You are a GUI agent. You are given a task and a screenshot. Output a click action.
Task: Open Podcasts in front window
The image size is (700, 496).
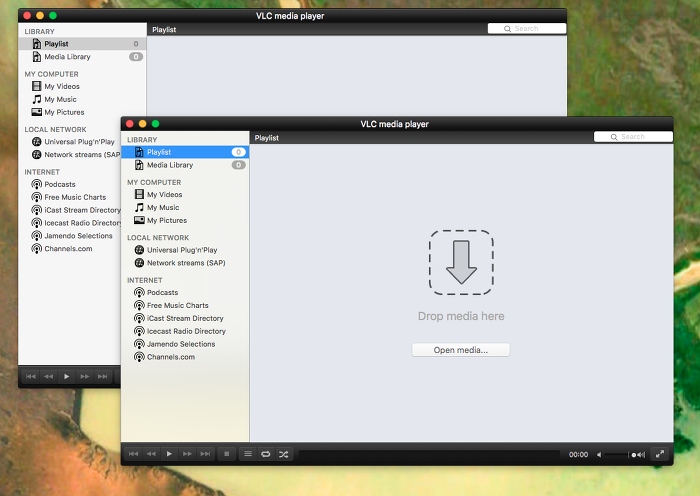click(x=185, y=292)
